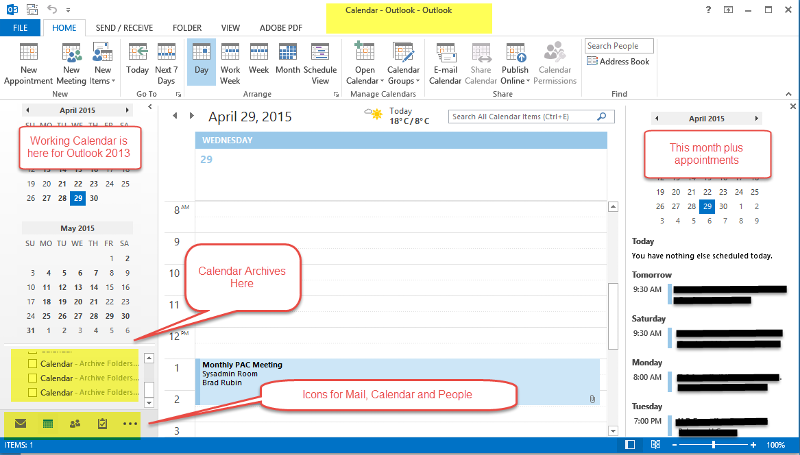Viewport: 800px width, 455px height.
Task: Select April 28 in left calendar
Action: click(62, 198)
